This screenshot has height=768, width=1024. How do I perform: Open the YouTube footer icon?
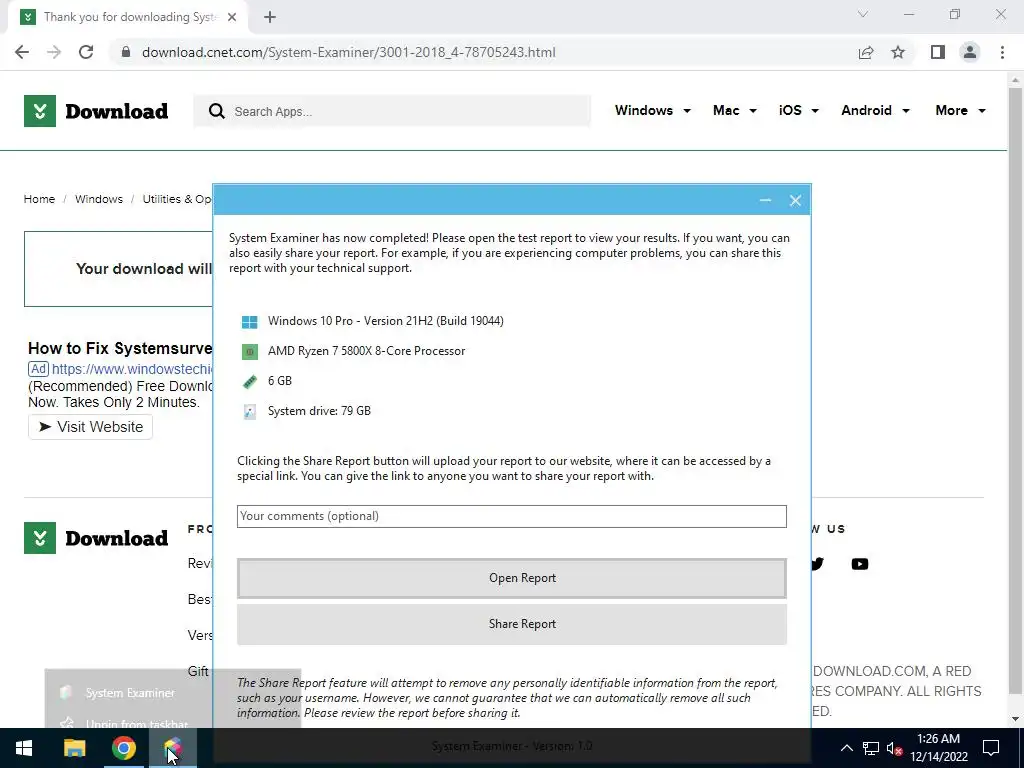[x=859, y=564]
